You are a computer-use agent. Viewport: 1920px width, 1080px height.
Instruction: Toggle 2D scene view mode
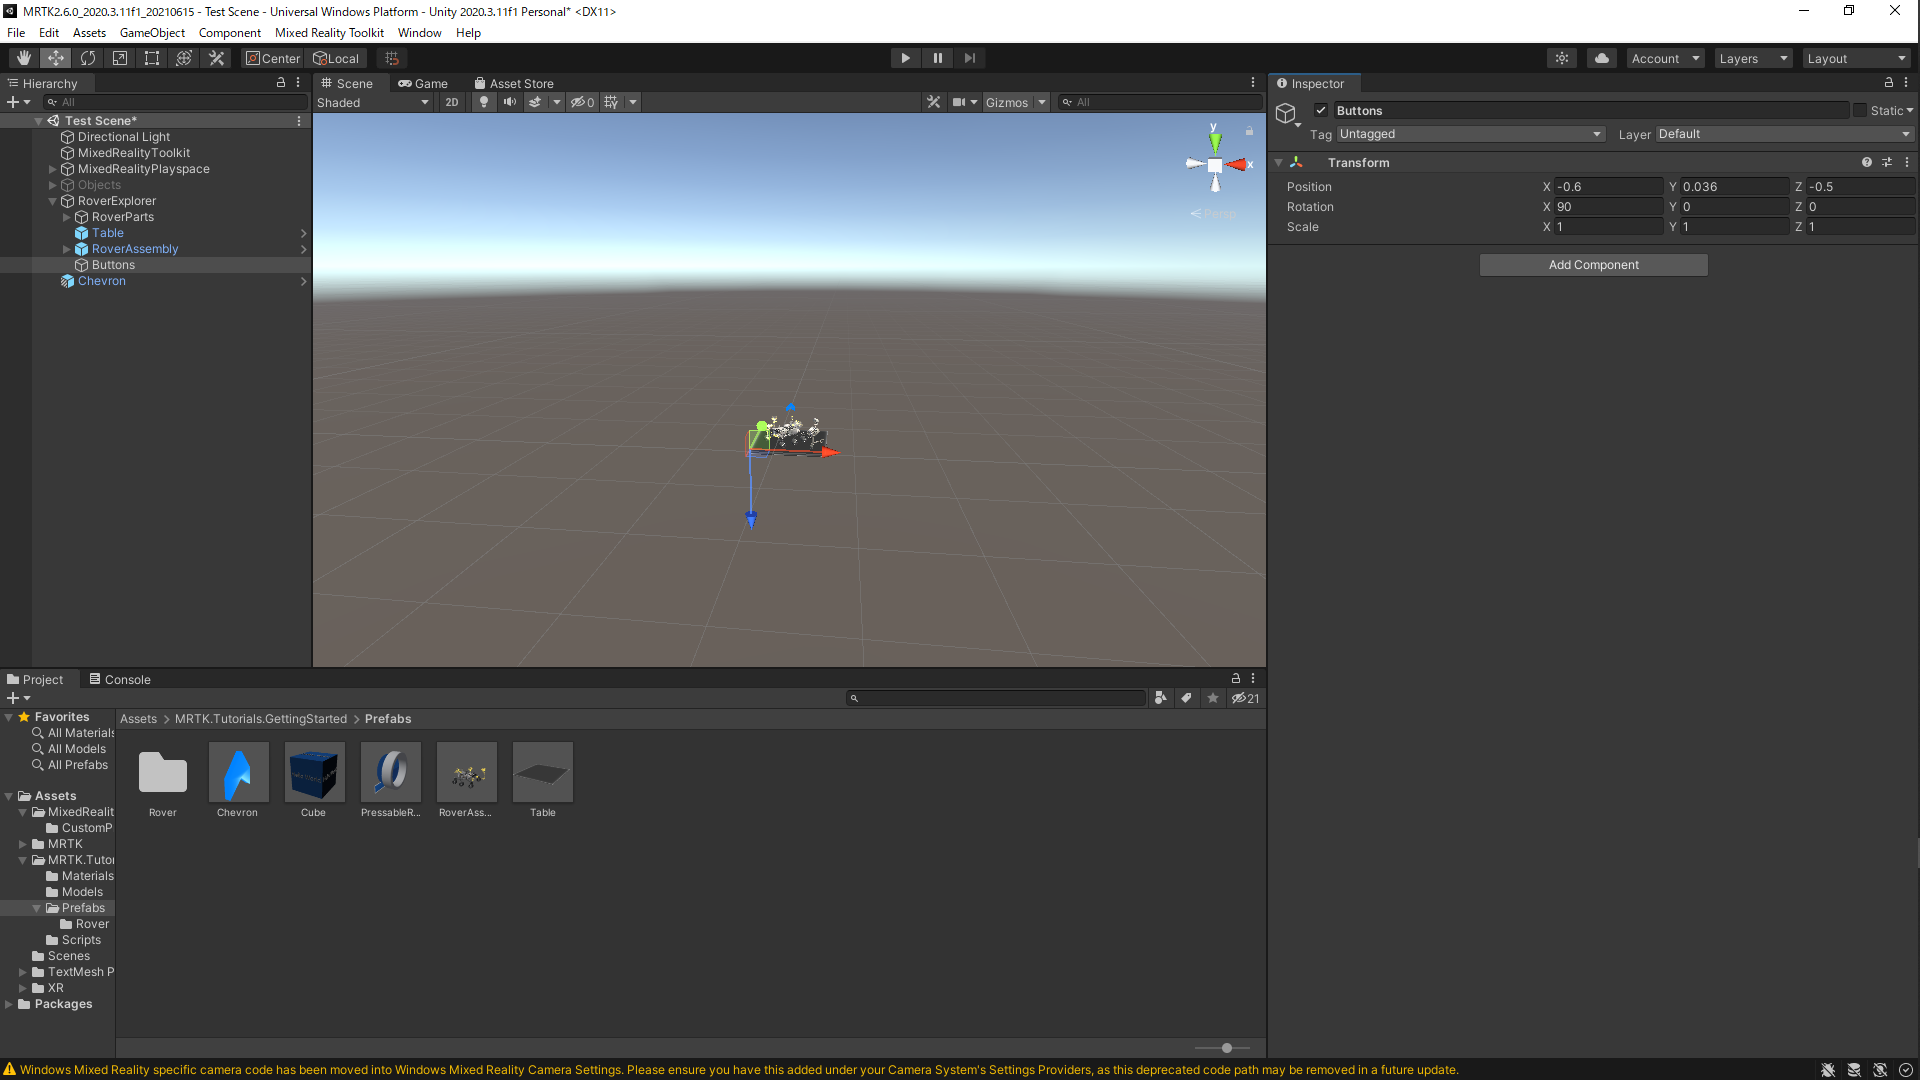click(452, 102)
